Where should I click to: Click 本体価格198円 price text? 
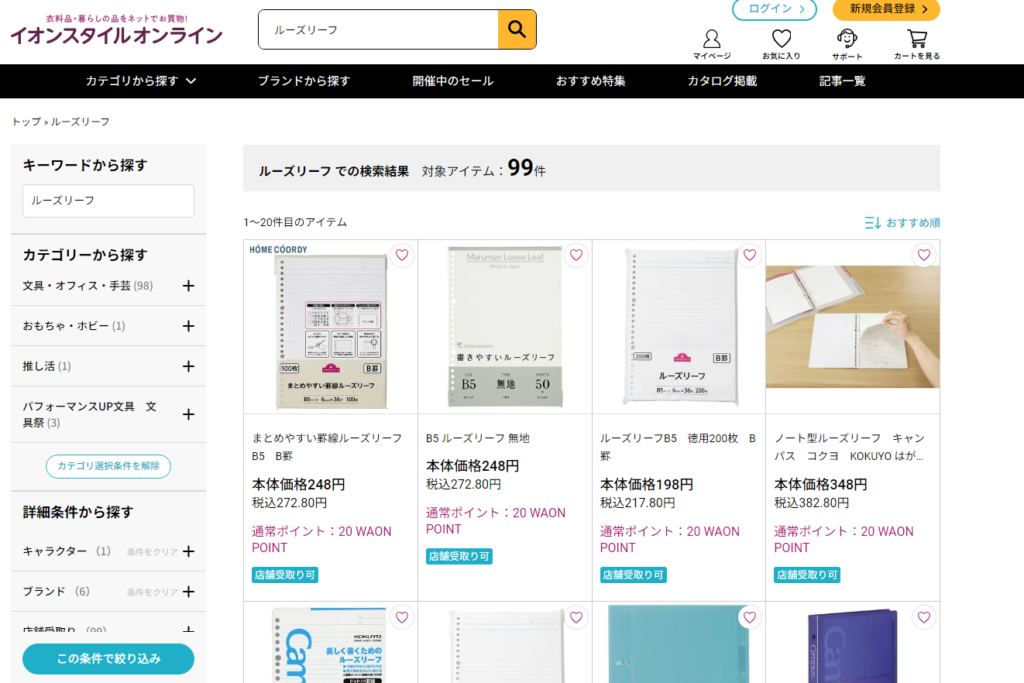(647, 484)
